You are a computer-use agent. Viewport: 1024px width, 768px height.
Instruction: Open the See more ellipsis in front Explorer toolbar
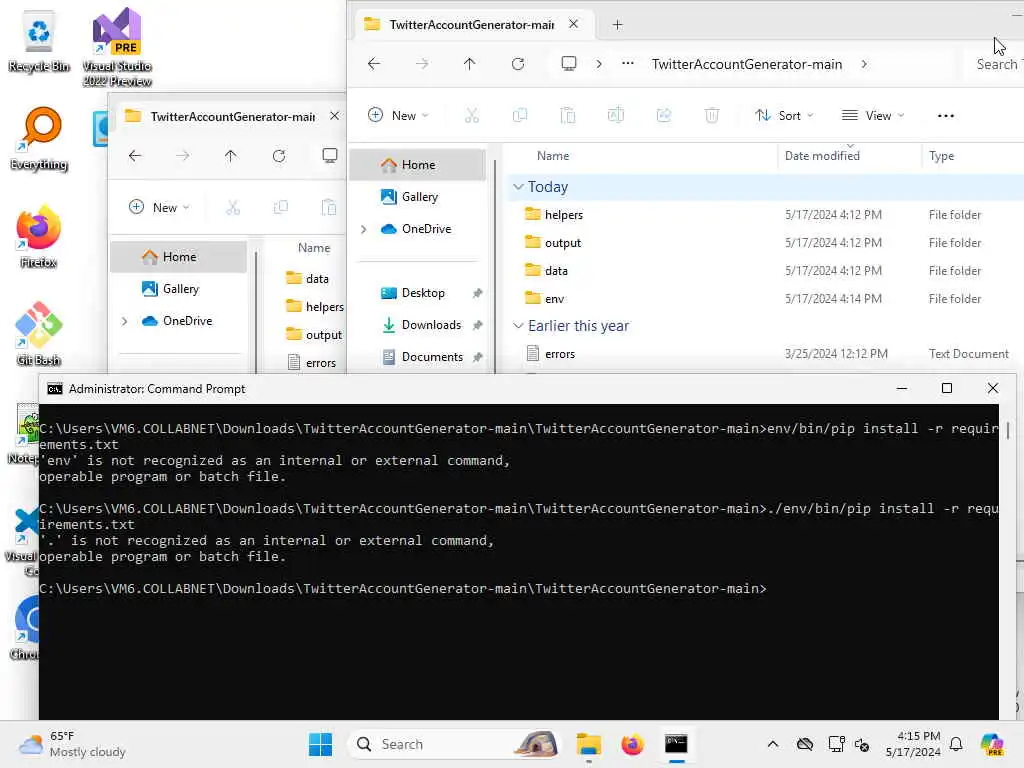pyautogui.click(x=946, y=116)
